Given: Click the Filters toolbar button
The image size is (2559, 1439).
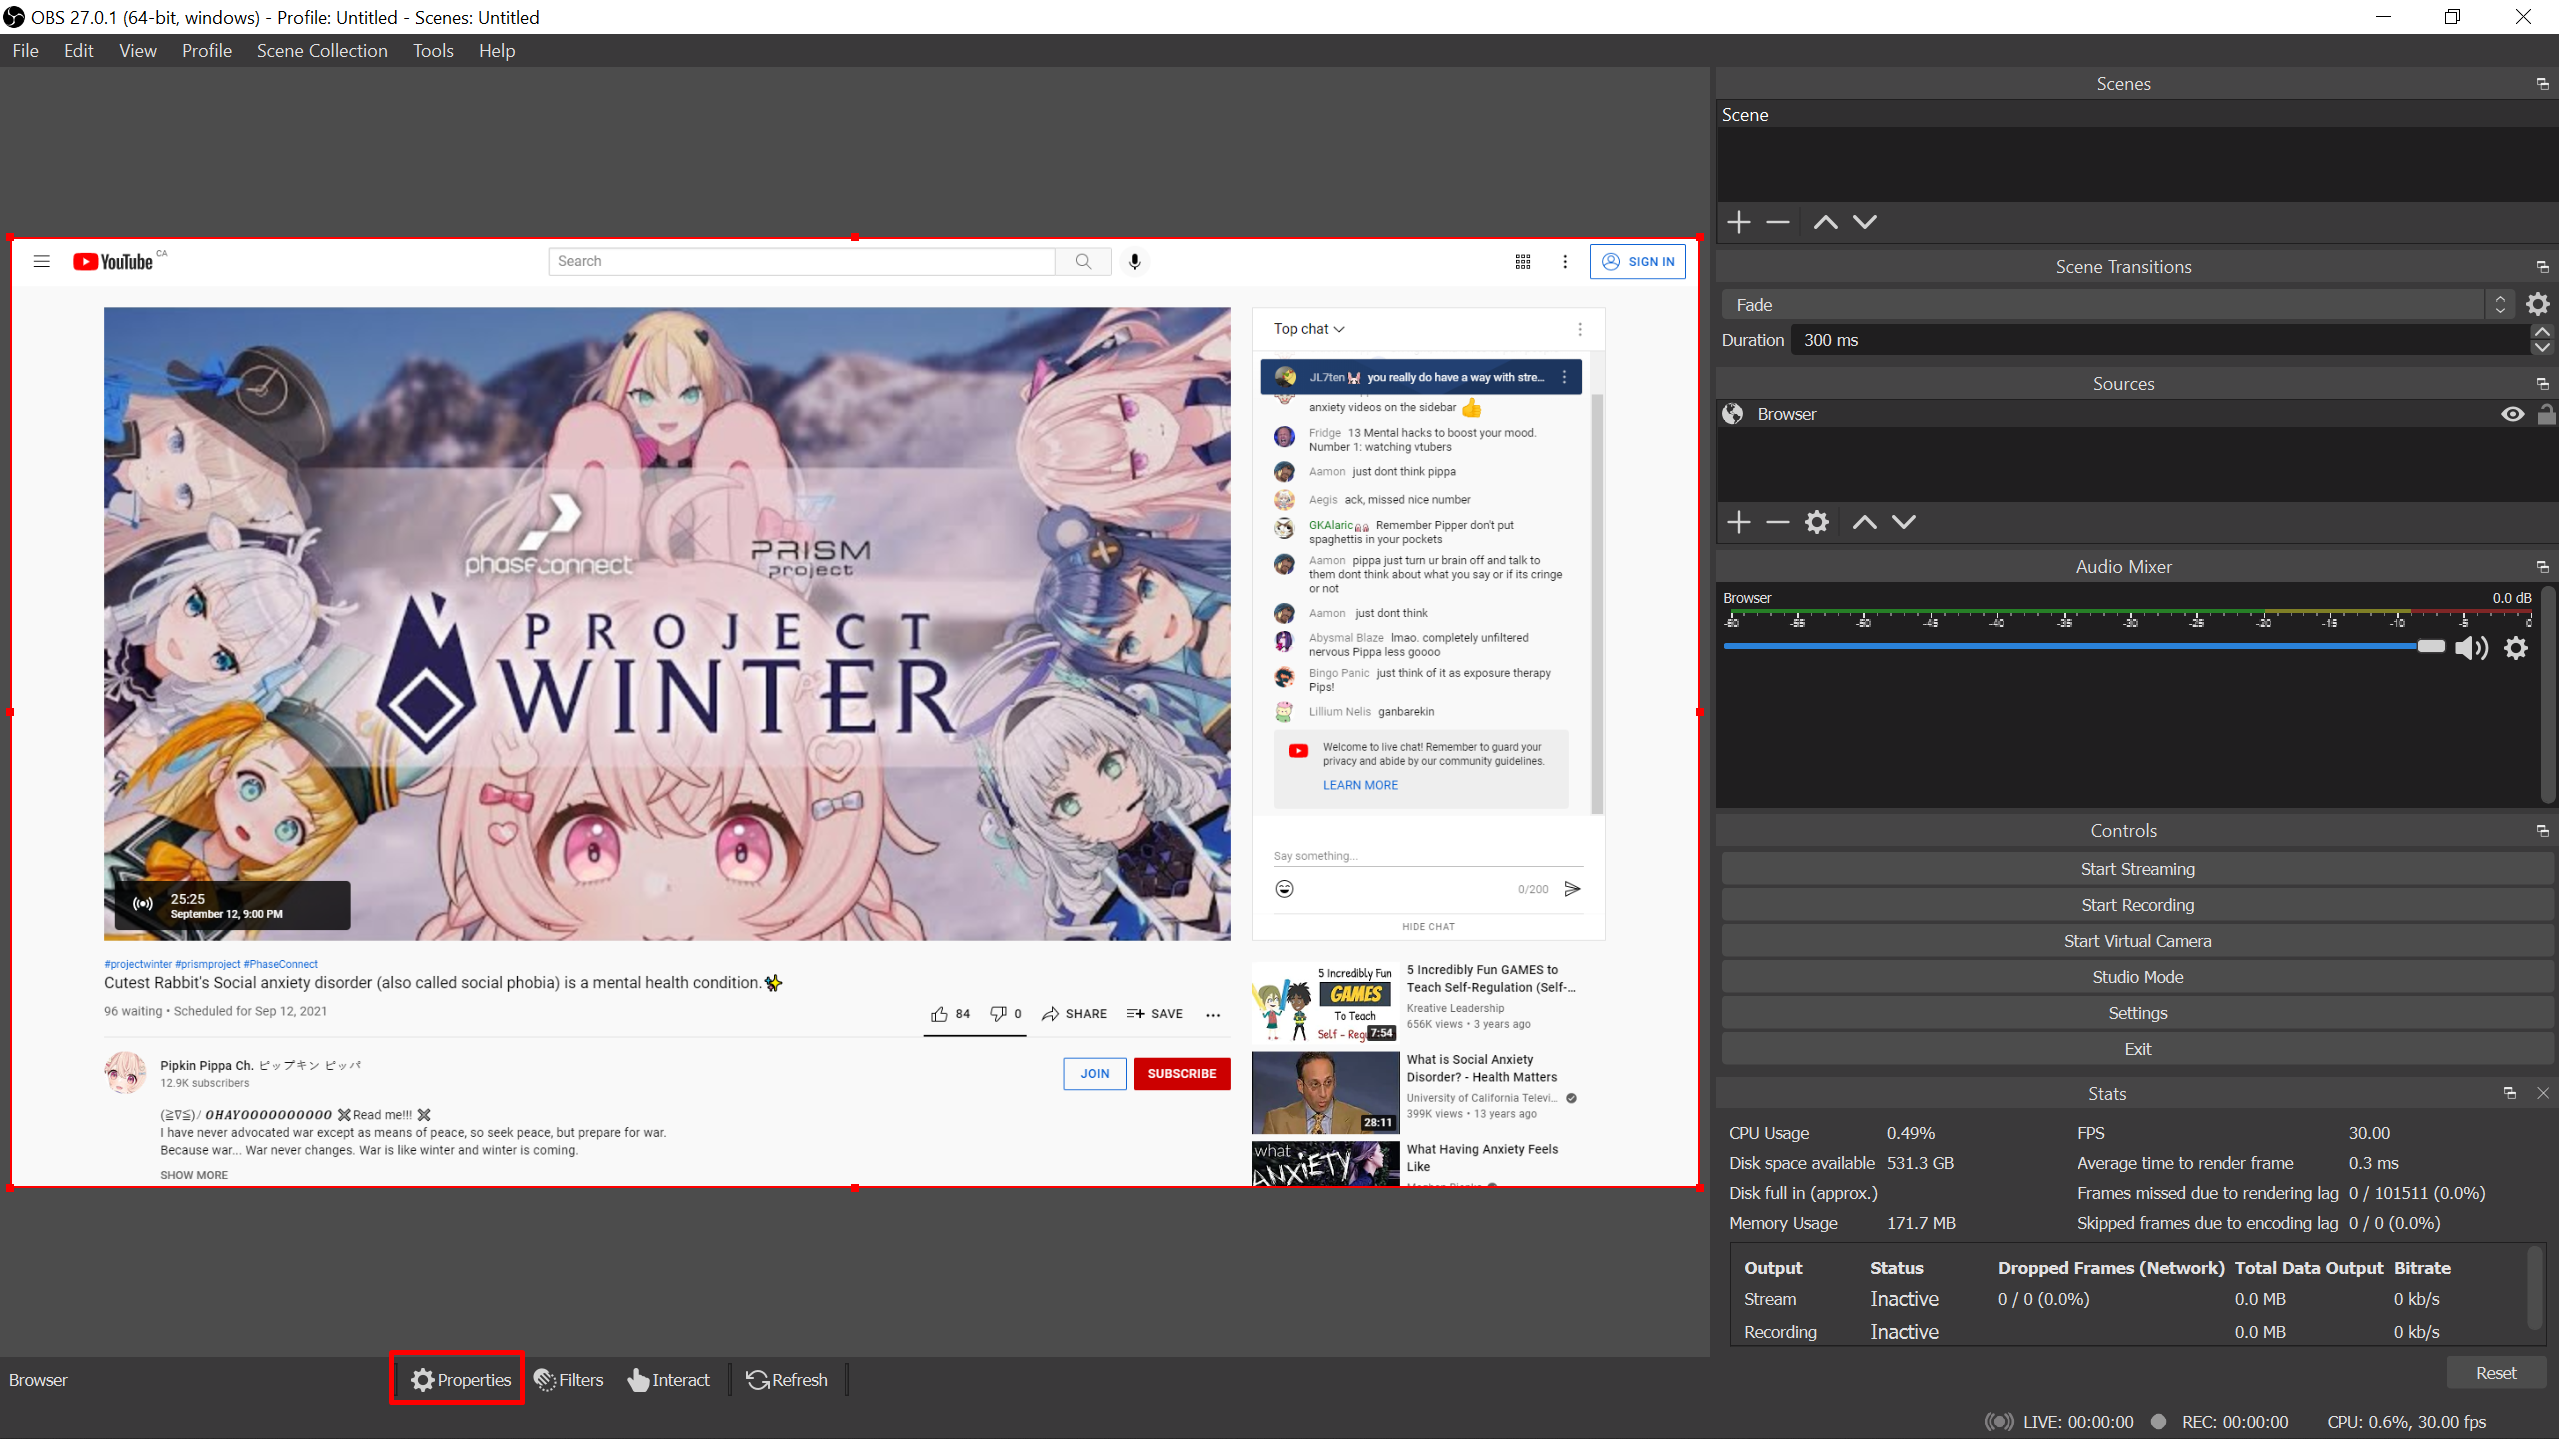Looking at the screenshot, I should tap(569, 1380).
